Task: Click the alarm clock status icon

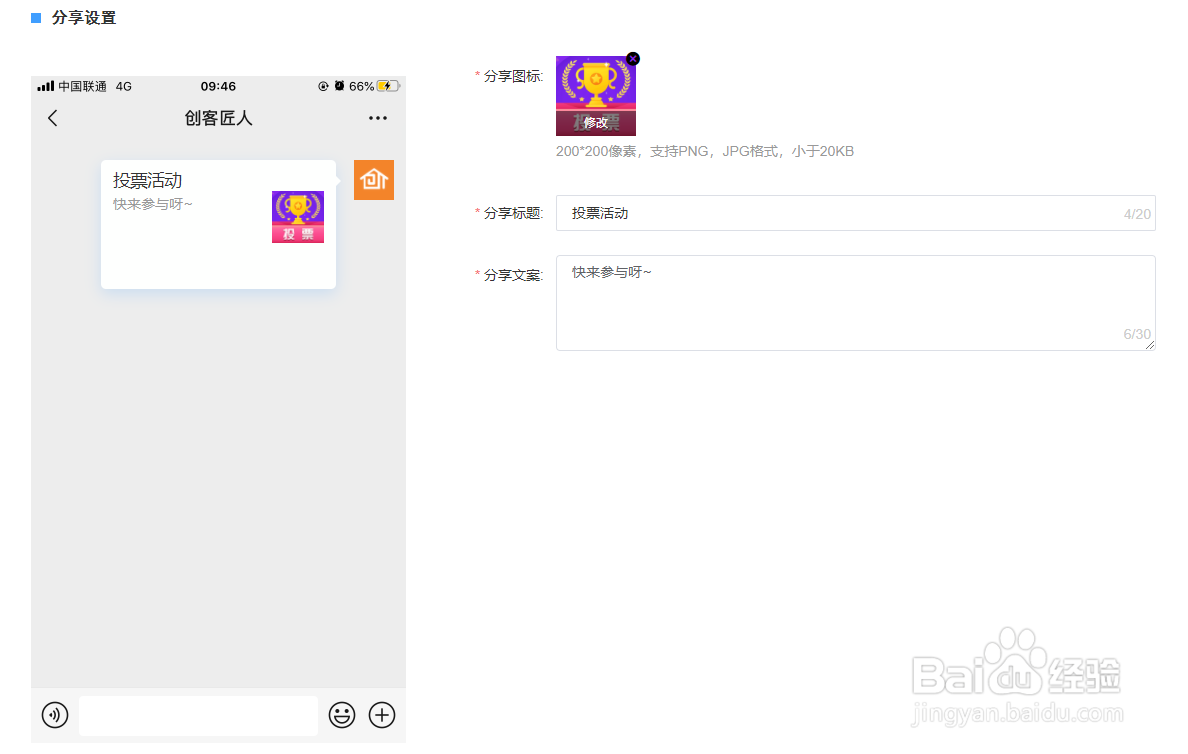Action: (339, 86)
